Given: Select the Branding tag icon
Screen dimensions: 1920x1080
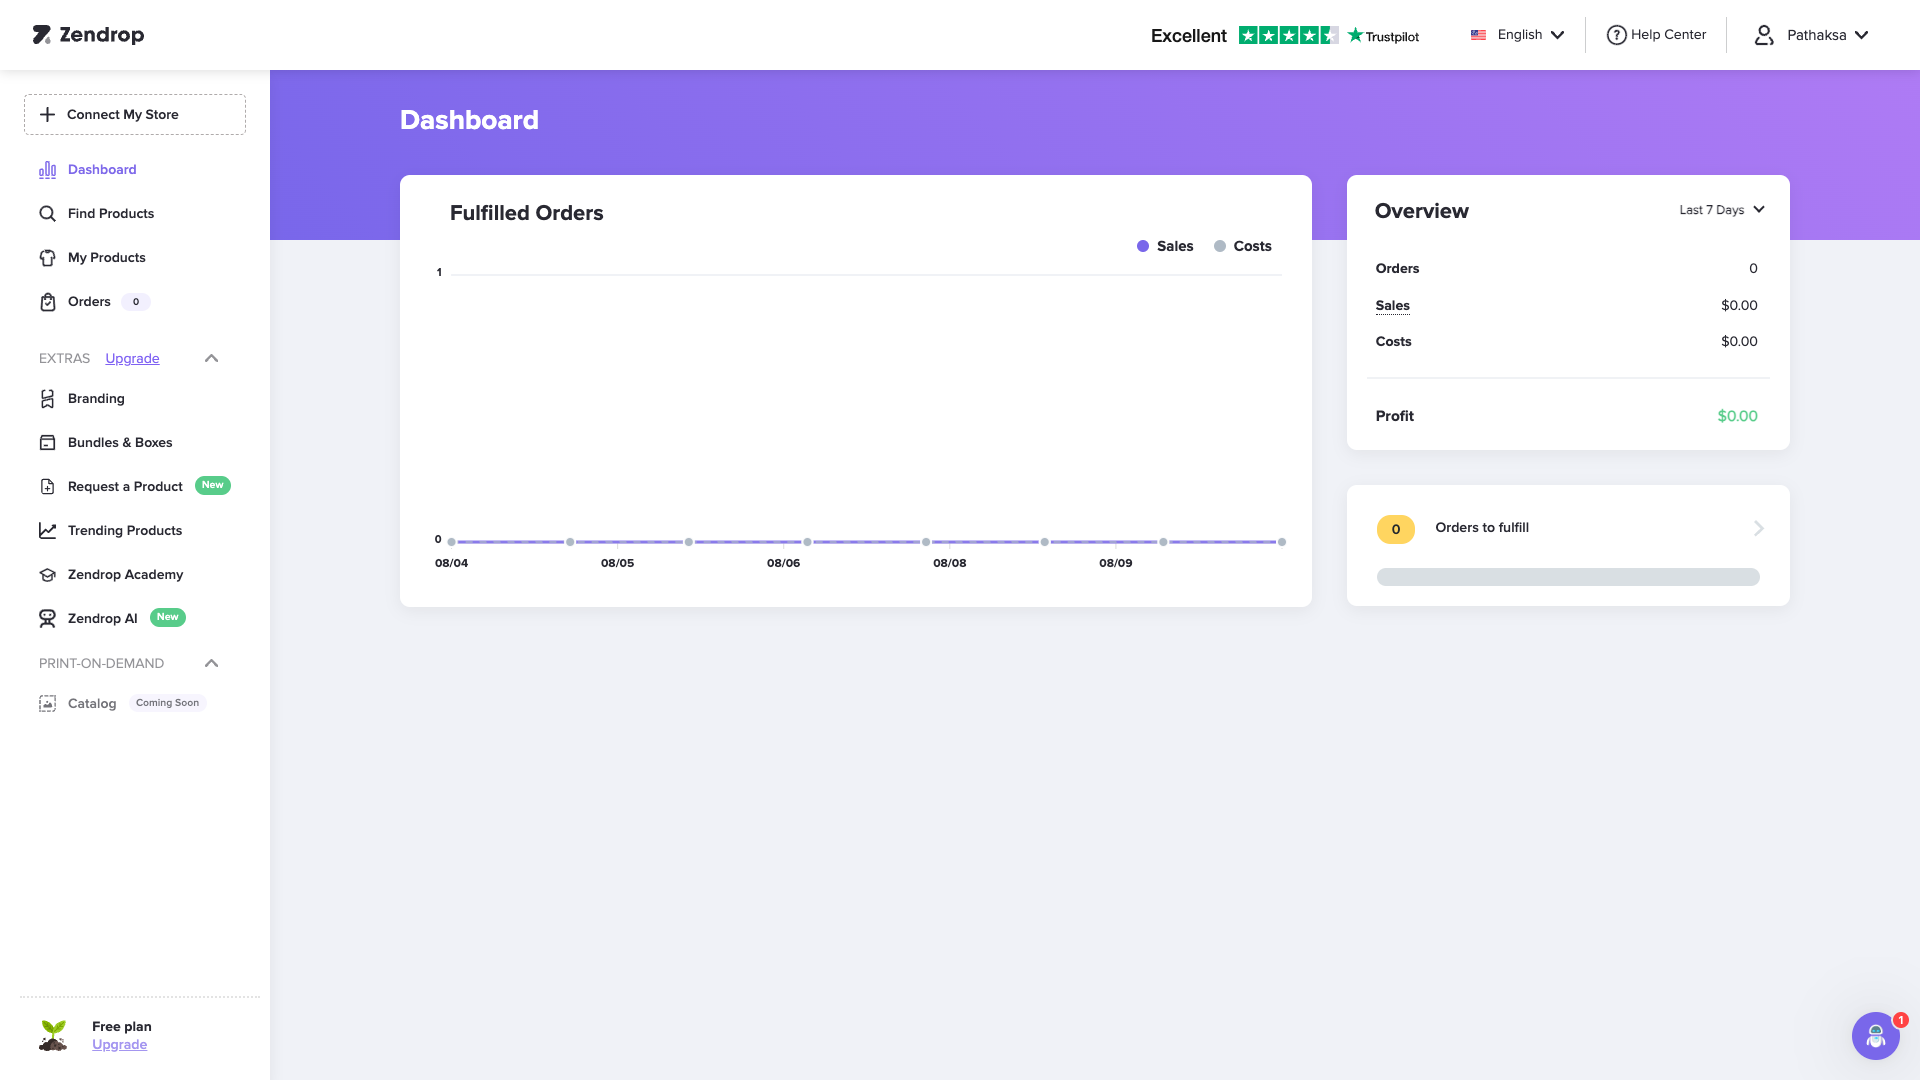Looking at the screenshot, I should click(47, 398).
